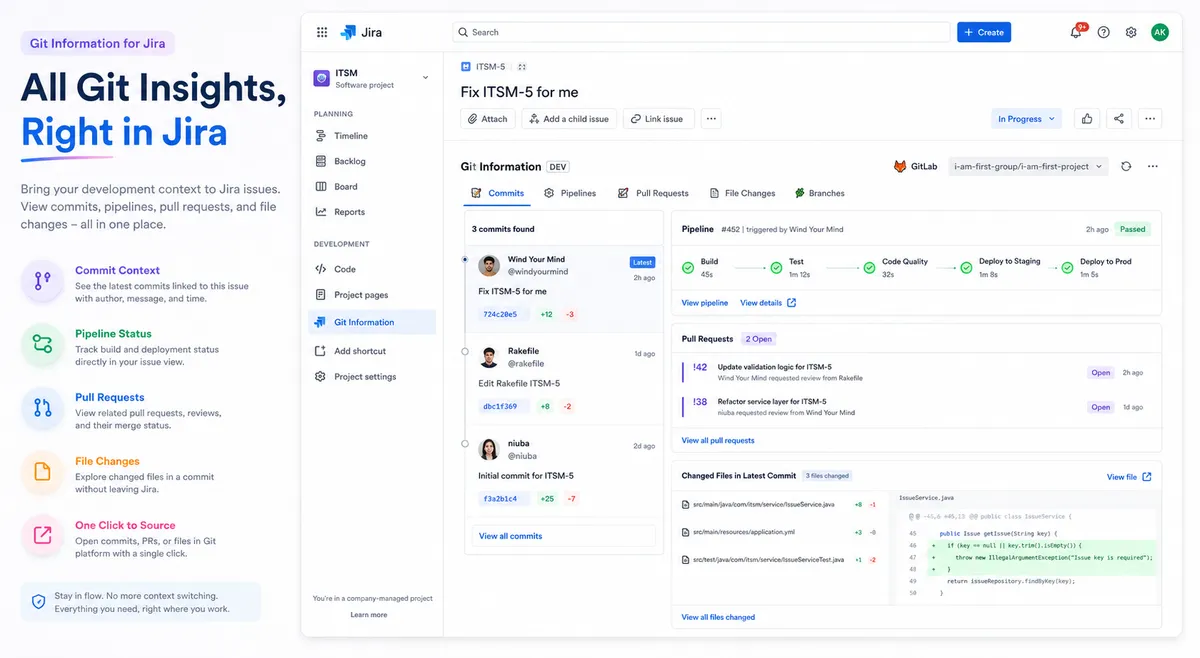Open the app switcher grid icon
This screenshot has width=1200, height=658.
click(322, 32)
